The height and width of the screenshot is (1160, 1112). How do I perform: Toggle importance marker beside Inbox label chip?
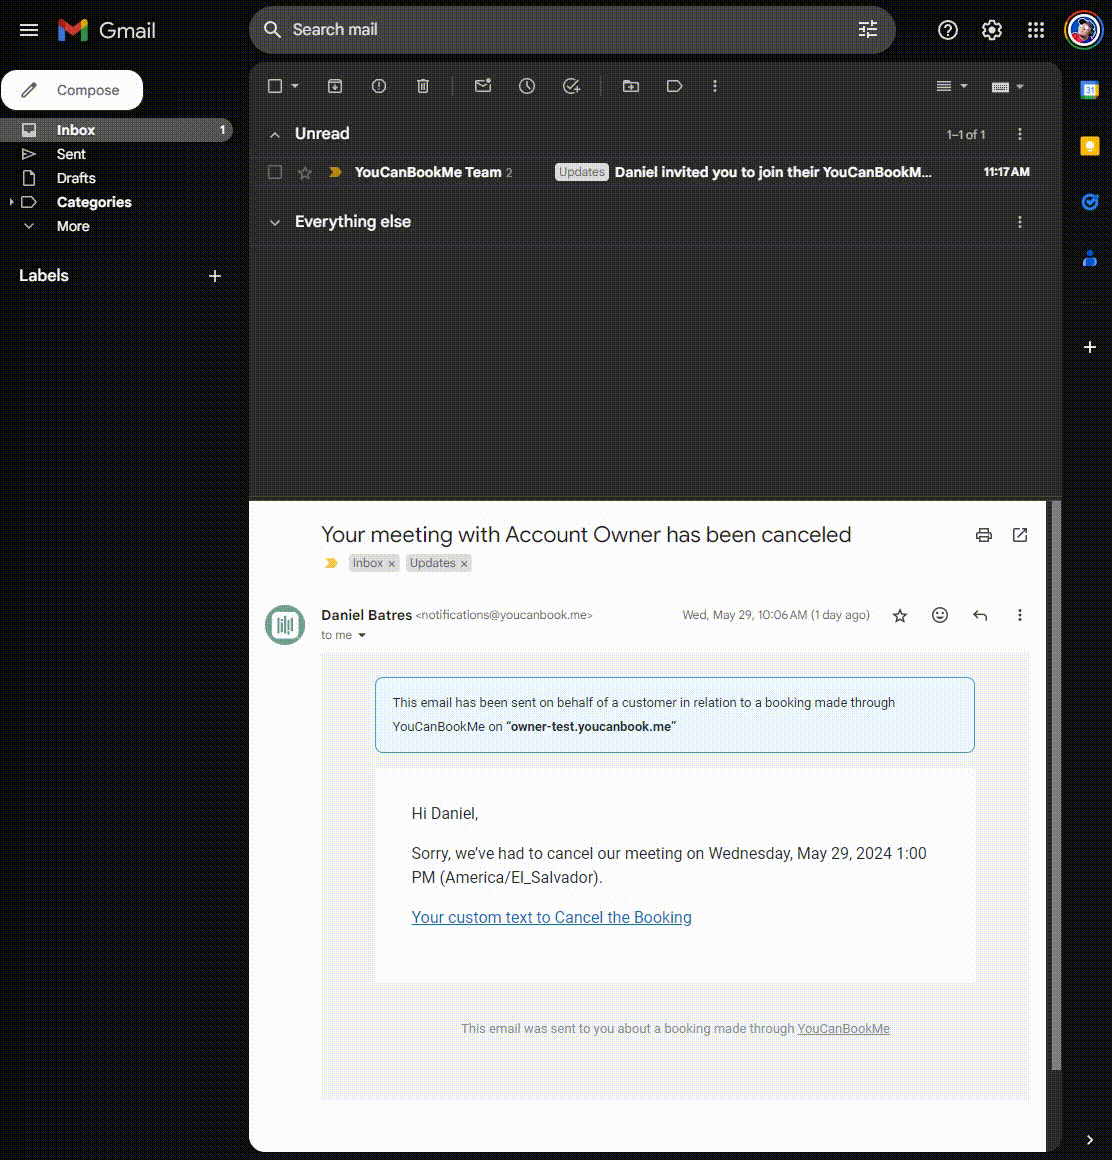331,564
